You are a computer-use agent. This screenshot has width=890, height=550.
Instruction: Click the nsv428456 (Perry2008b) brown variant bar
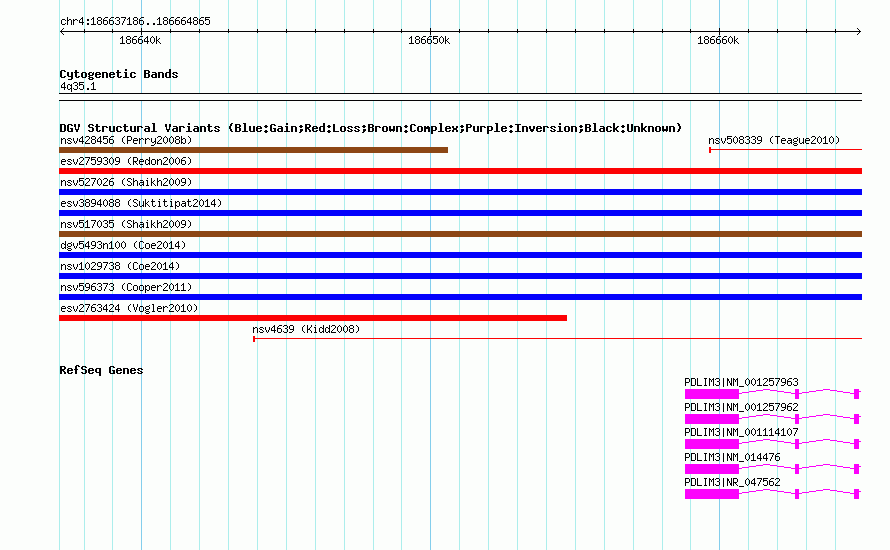tap(253, 150)
